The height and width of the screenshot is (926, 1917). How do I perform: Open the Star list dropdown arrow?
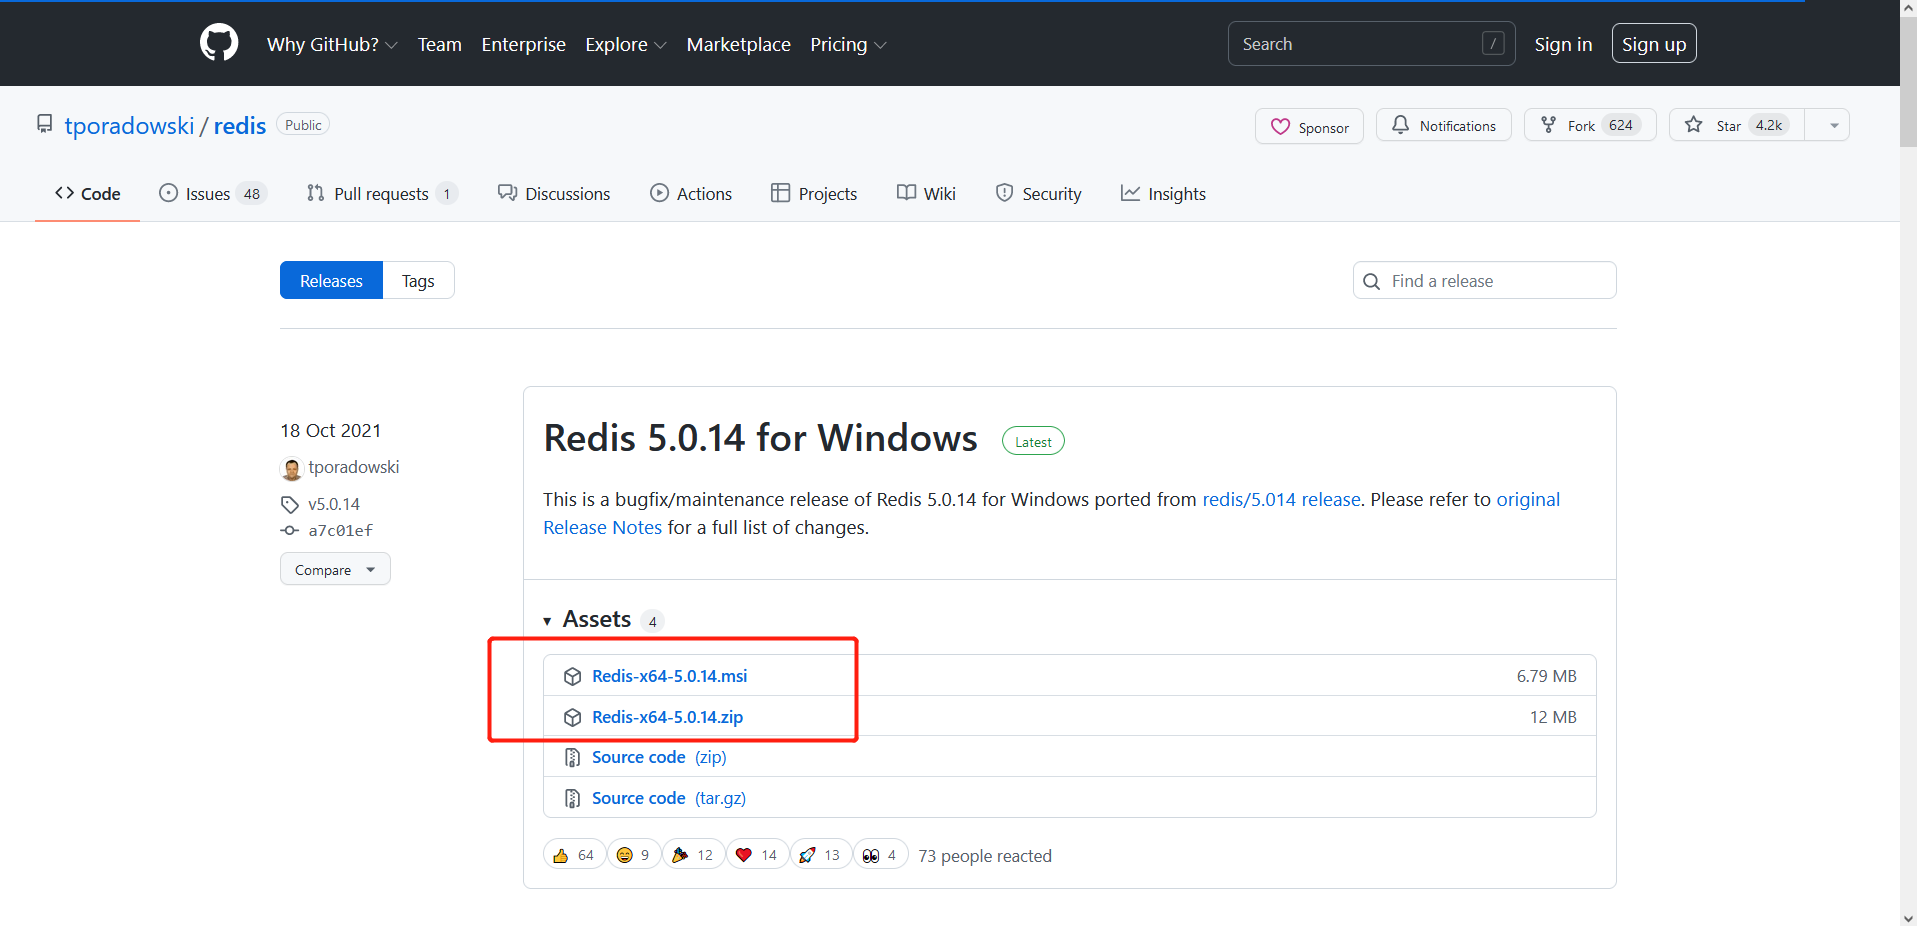pos(1833,125)
